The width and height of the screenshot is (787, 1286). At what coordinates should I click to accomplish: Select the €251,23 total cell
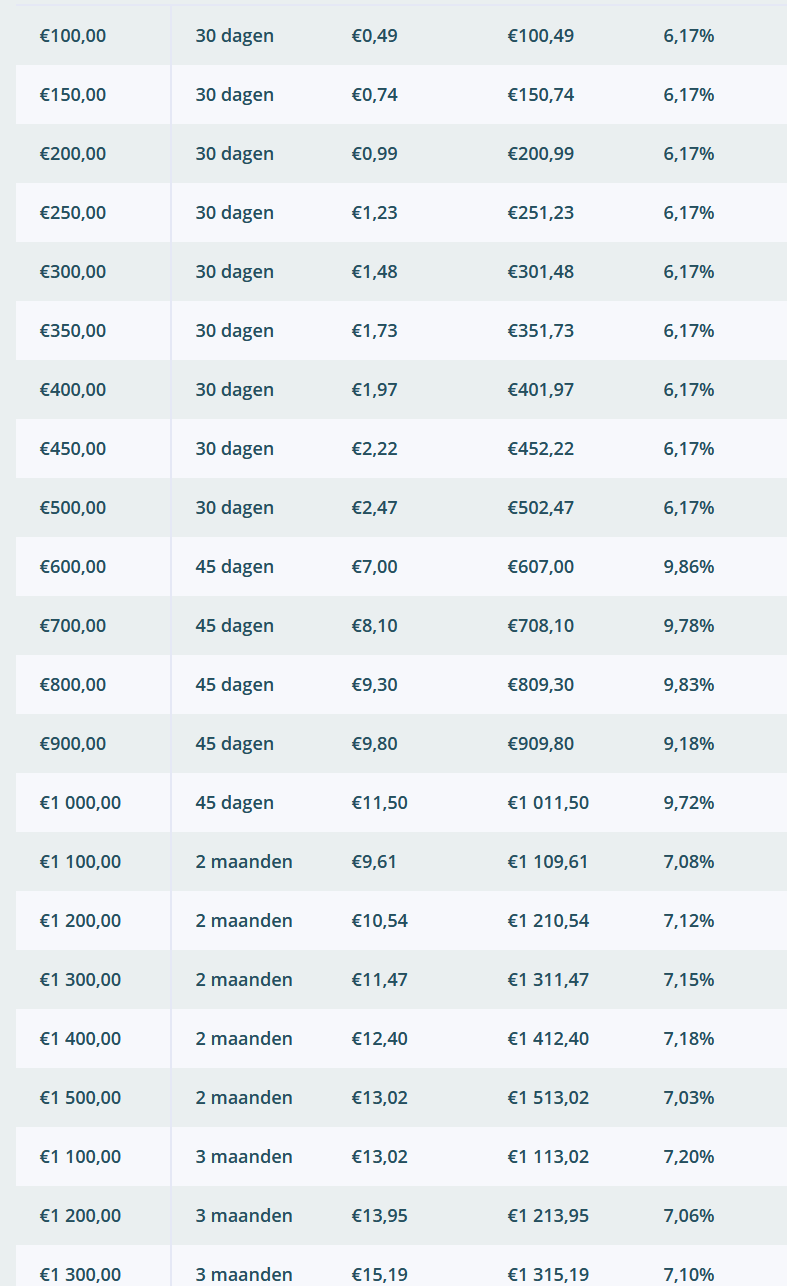541,213
